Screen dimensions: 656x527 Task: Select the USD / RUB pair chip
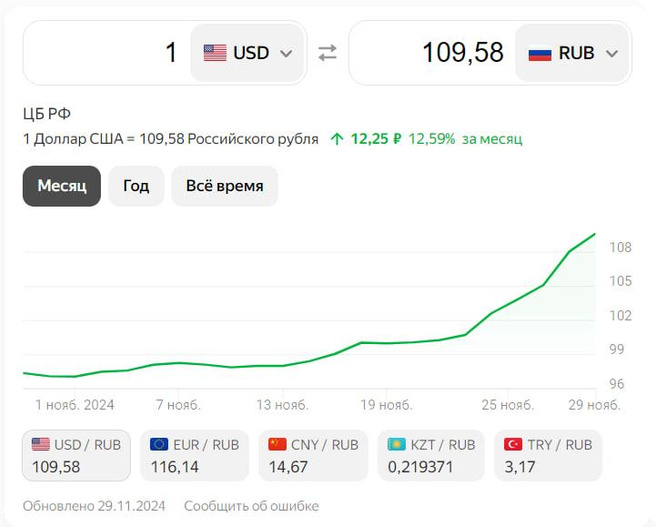[76, 455]
